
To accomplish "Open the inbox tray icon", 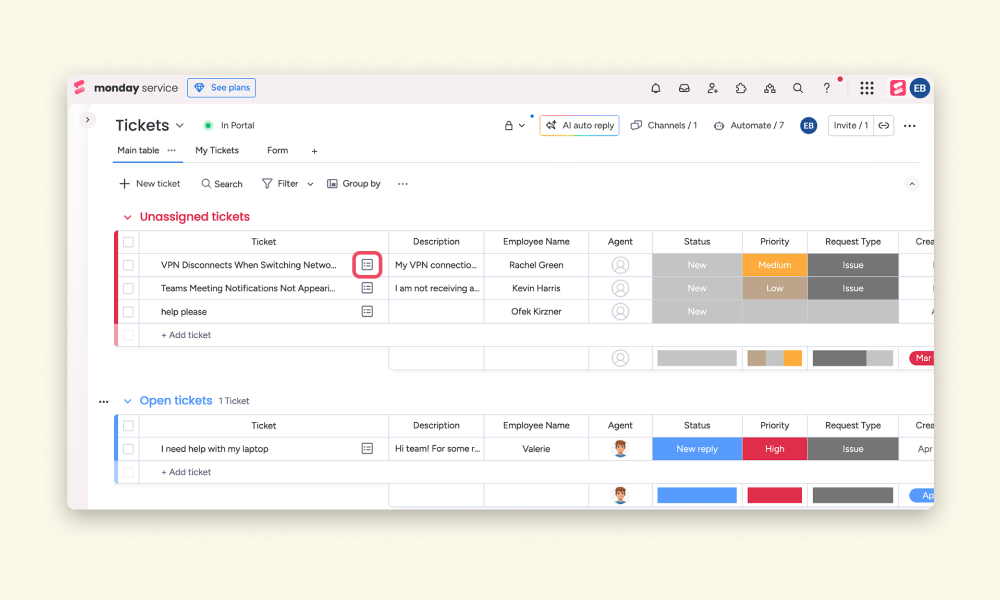I will point(684,88).
